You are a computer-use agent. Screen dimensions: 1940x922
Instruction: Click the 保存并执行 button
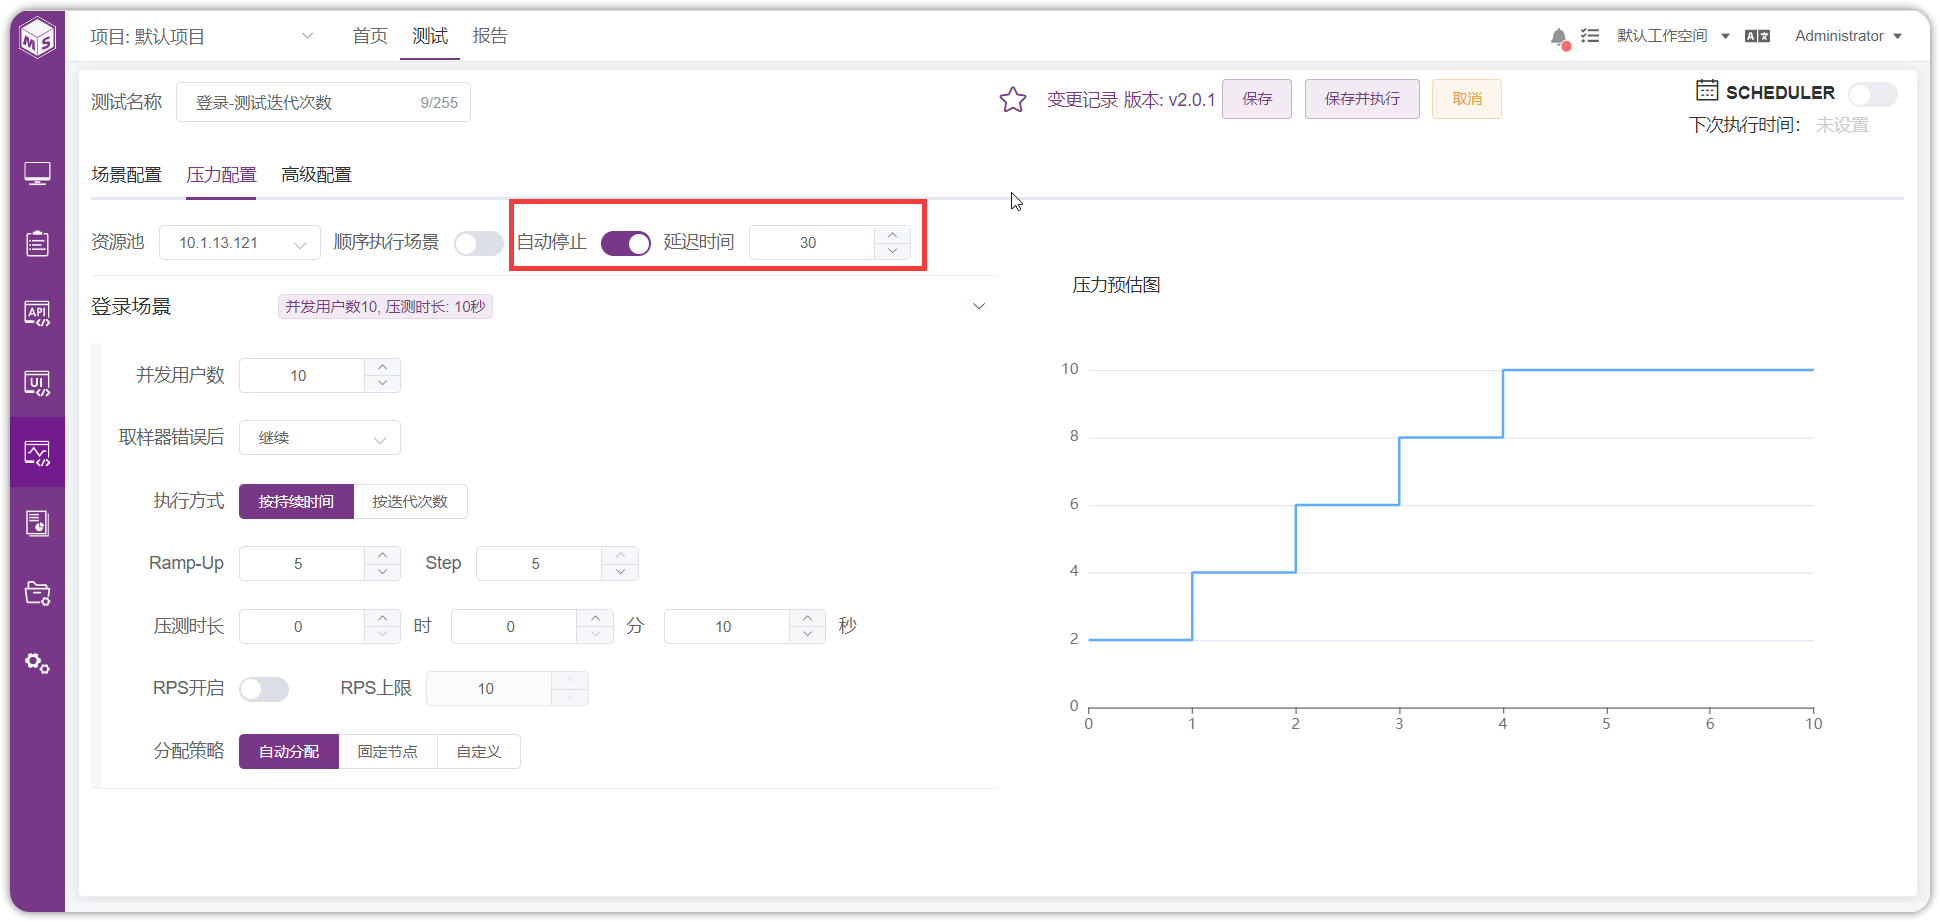1362,99
